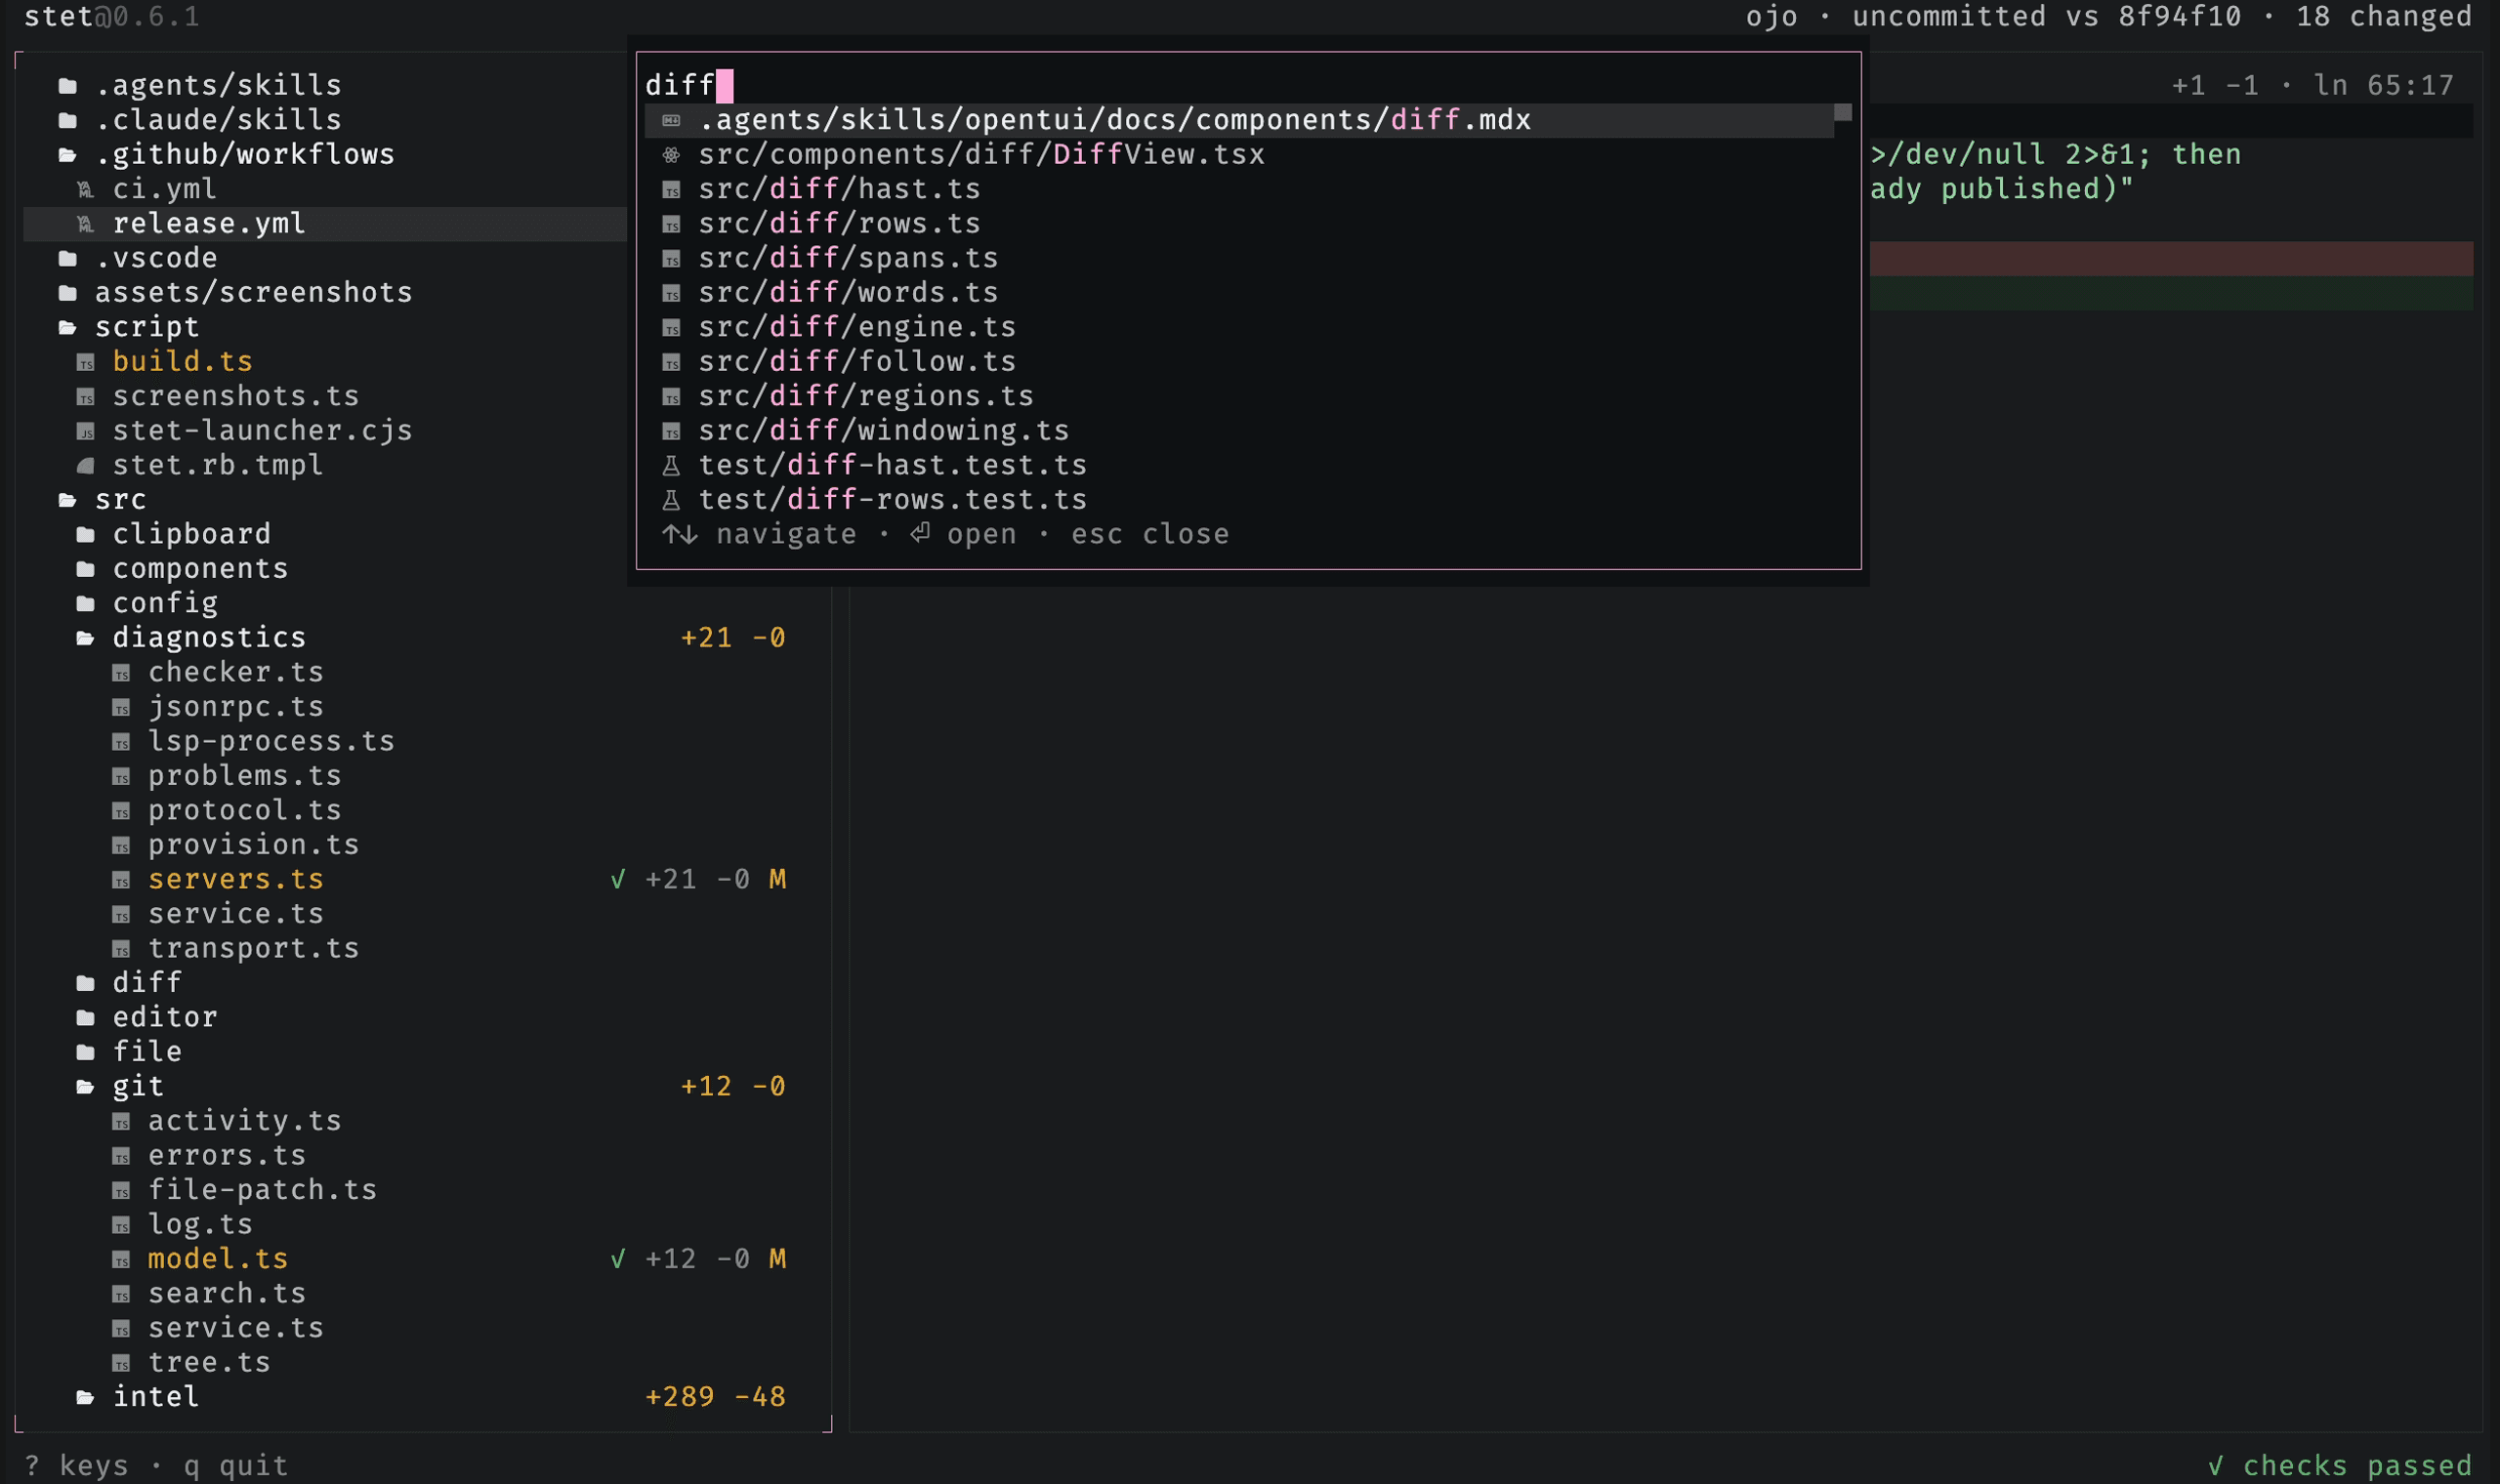Viewport: 2500px width, 1484px height.
Task: Open errors.ts in the file tree
Action: pos(227,1156)
